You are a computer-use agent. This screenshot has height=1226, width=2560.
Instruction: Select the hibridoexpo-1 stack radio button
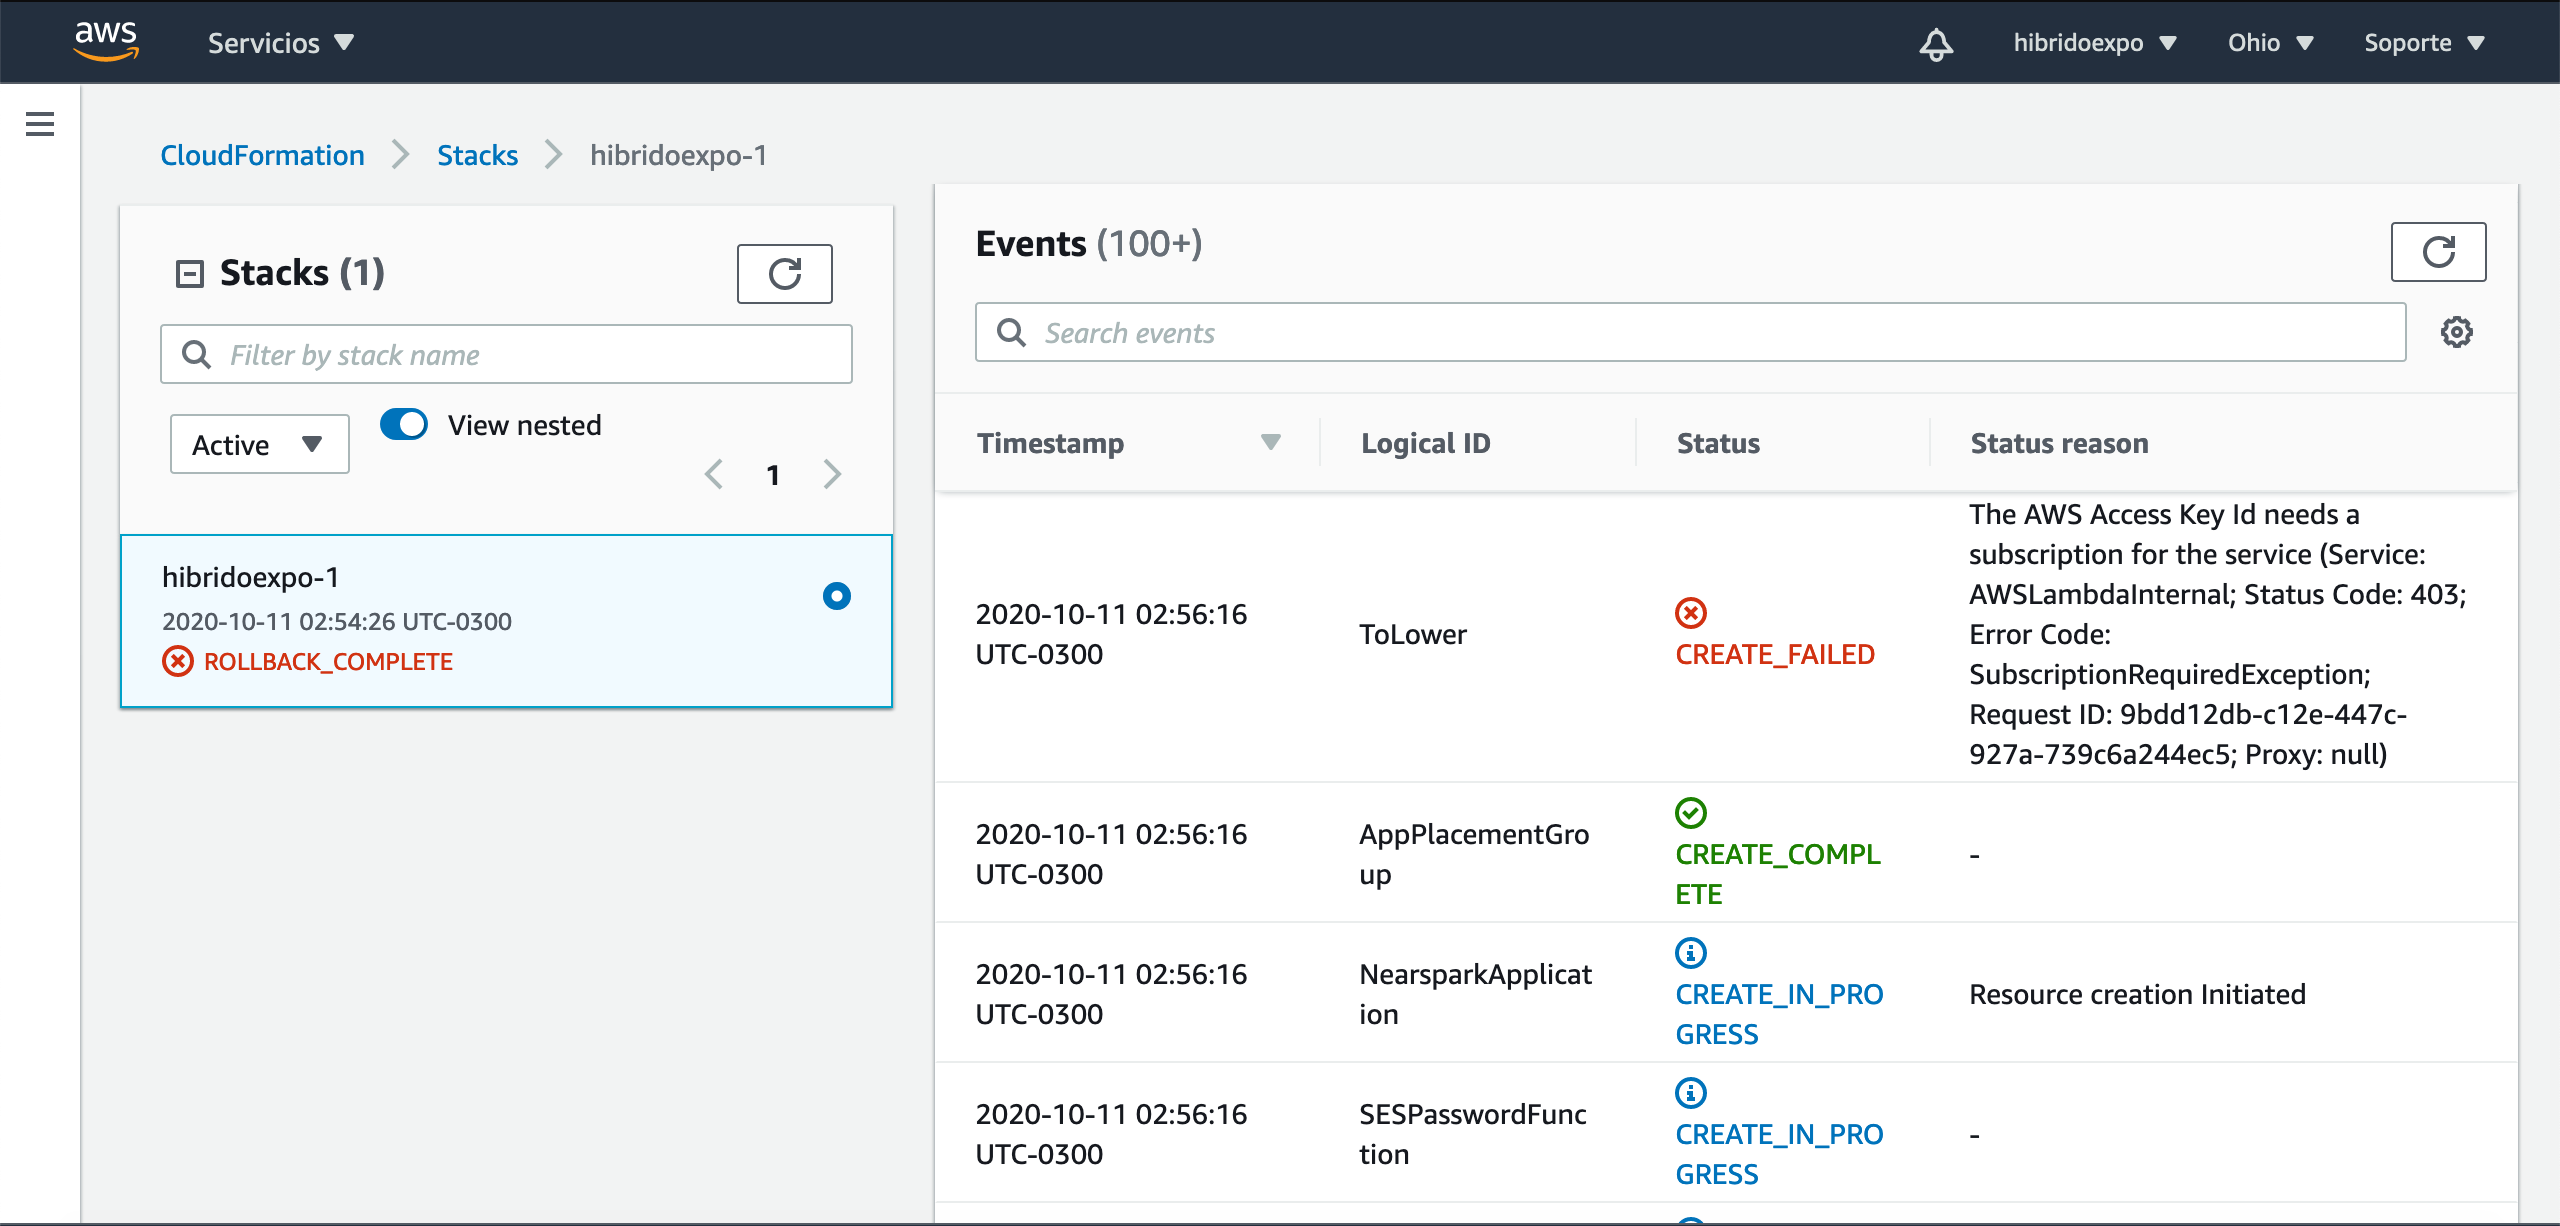coord(837,596)
